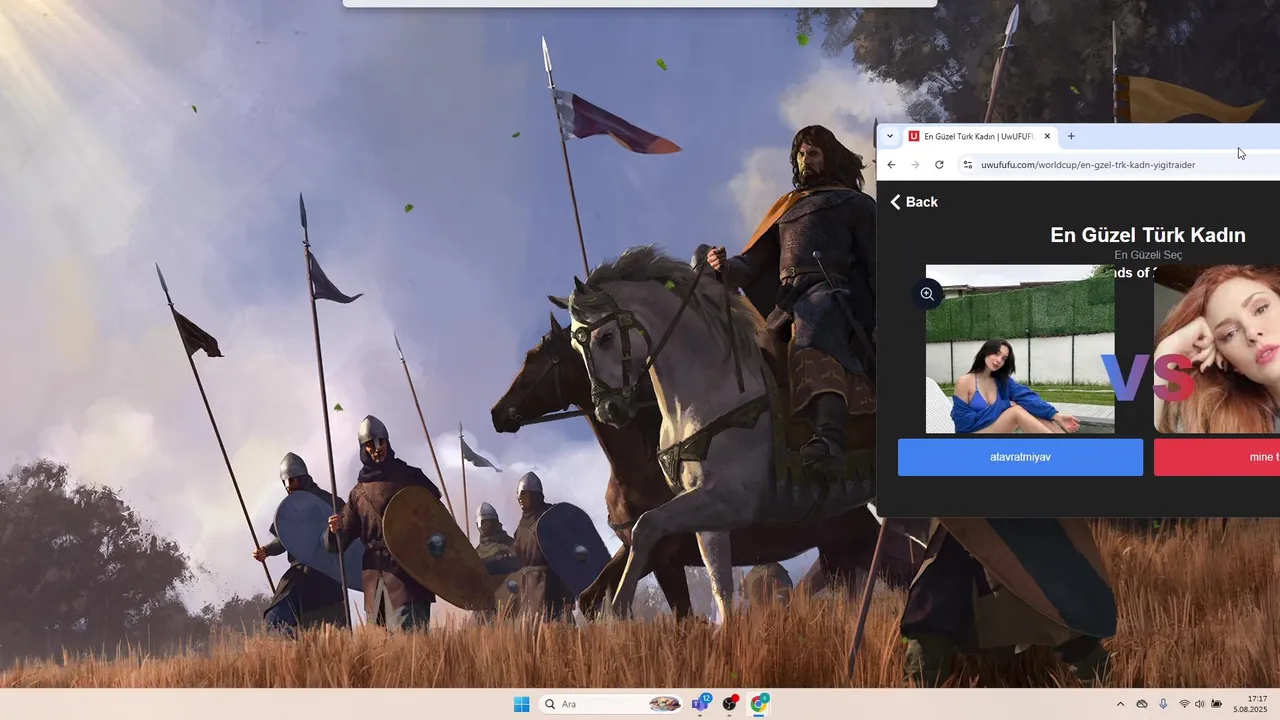Expand the hidden system tray icons chevron
Screen dimensions: 1280x720
pyautogui.click(x=1120, y=704)
